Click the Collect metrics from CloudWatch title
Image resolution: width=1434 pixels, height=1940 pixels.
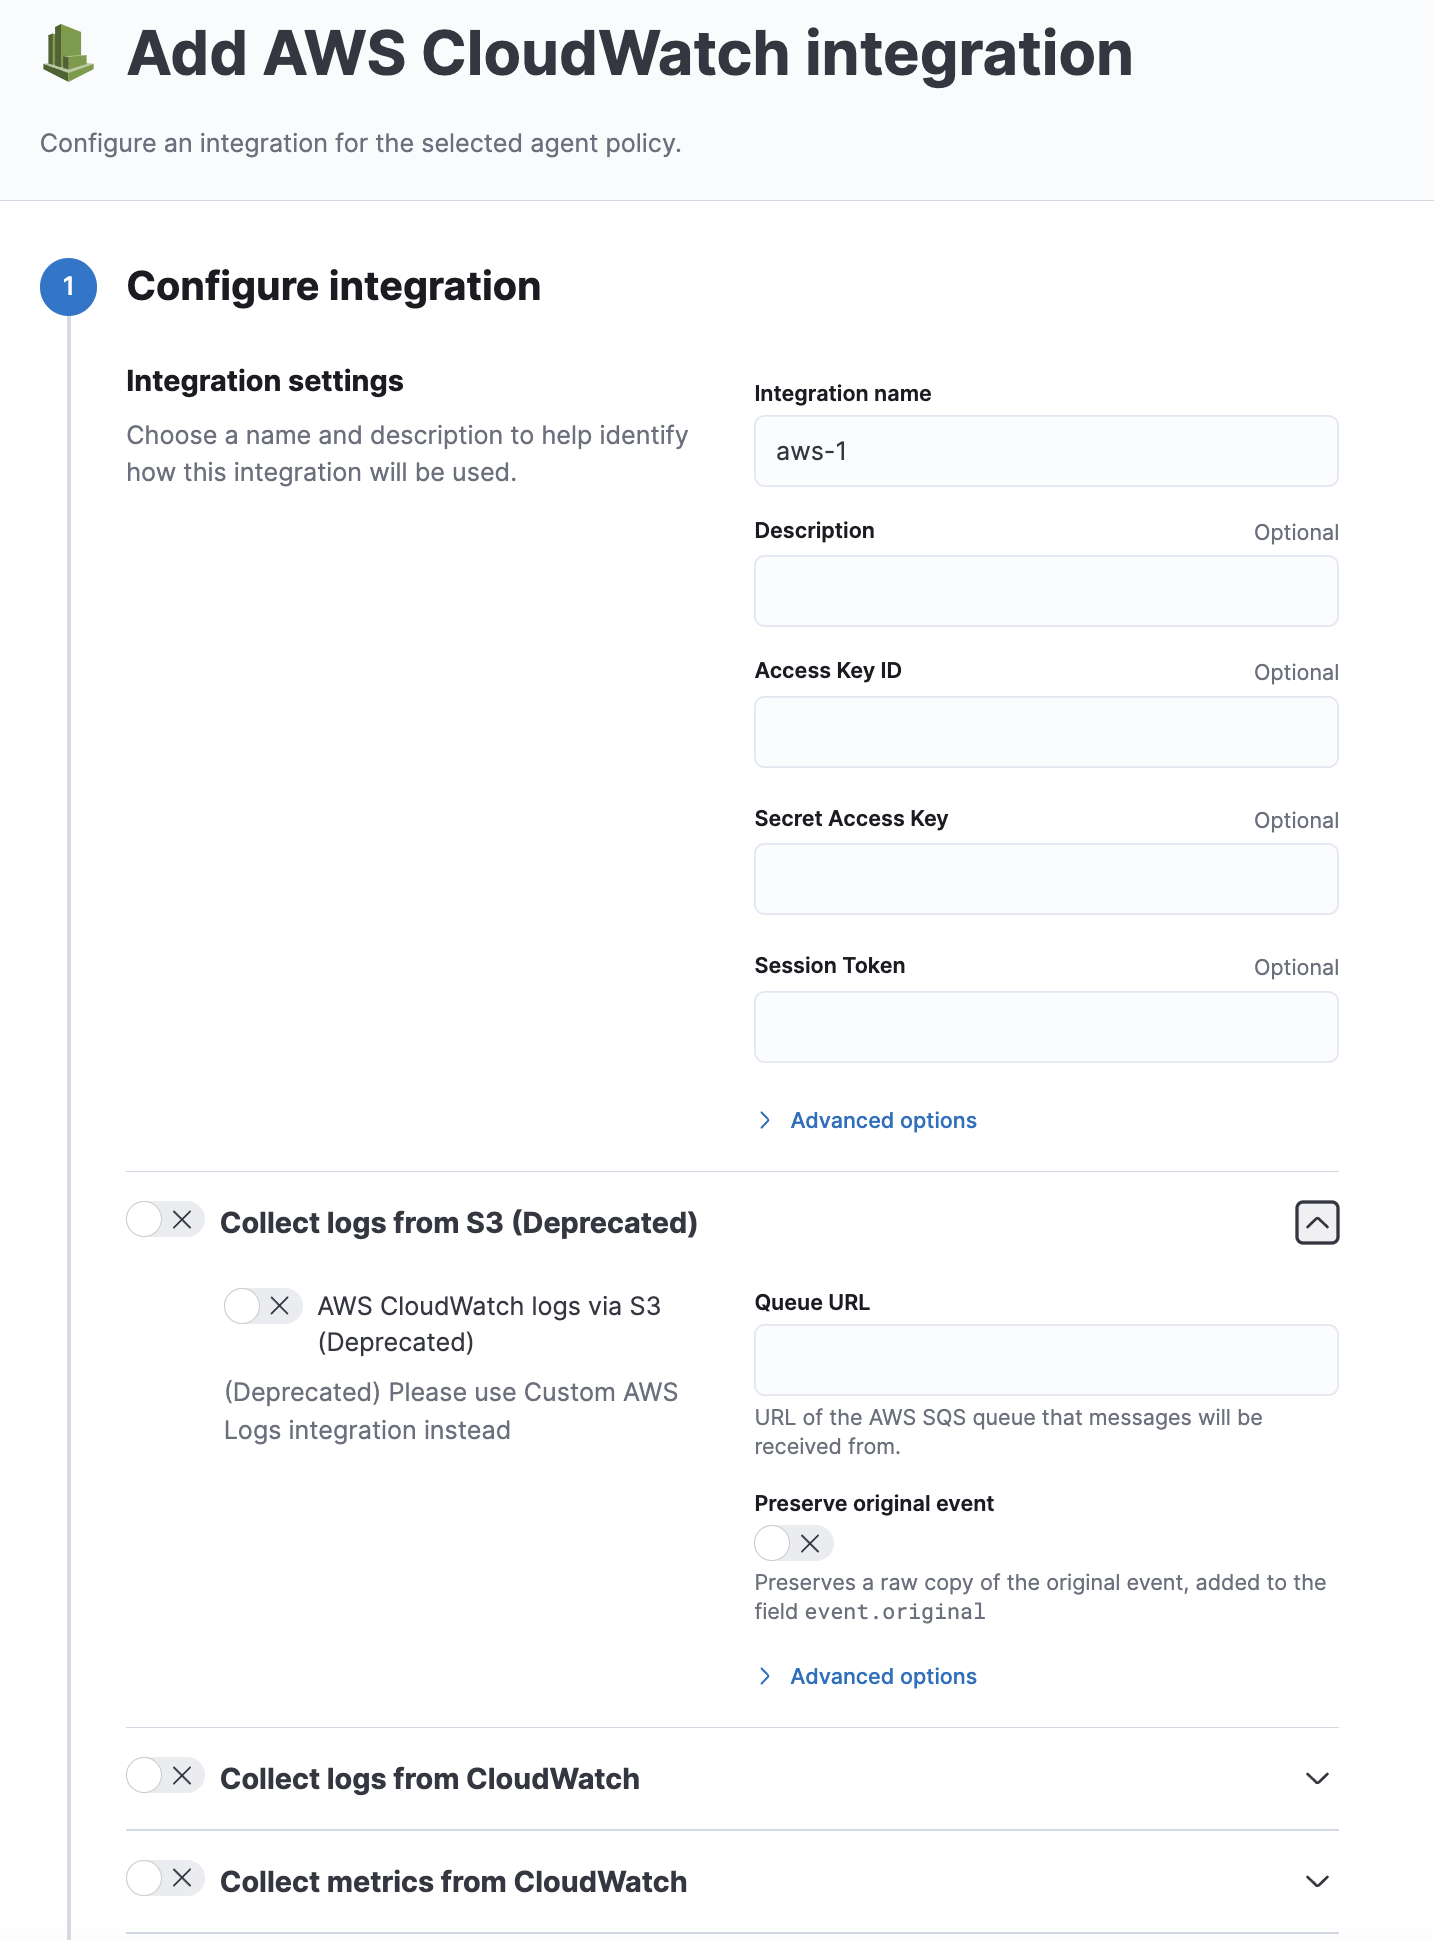453,1882
